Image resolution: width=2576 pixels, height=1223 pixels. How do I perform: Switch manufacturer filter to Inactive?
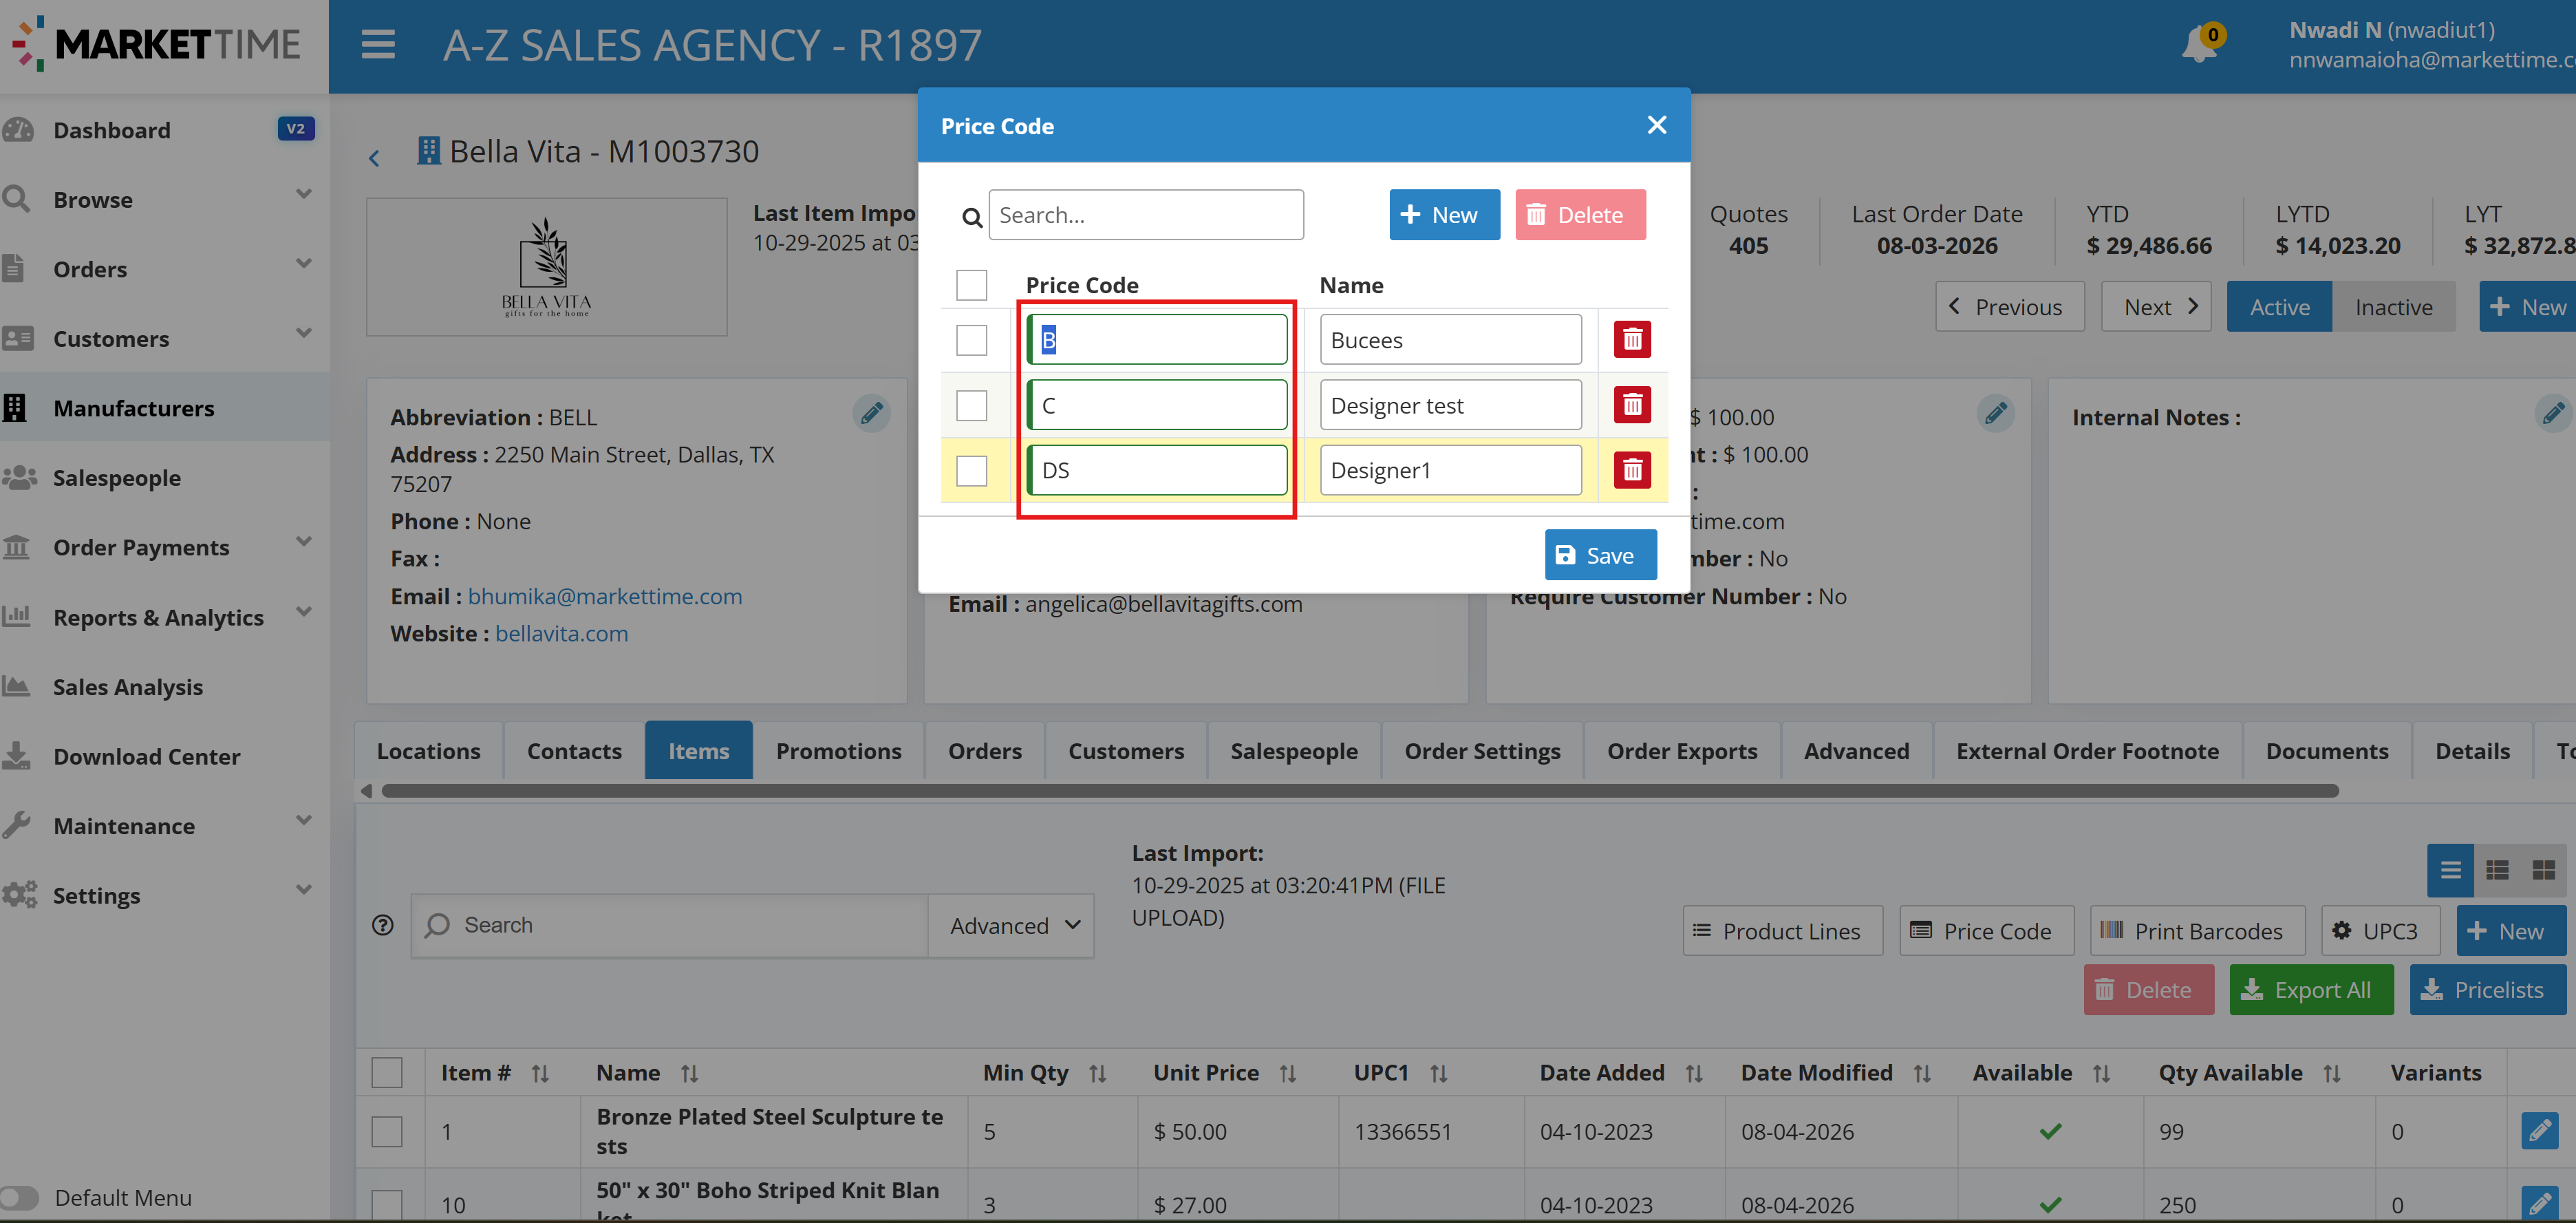[2393, 307]
